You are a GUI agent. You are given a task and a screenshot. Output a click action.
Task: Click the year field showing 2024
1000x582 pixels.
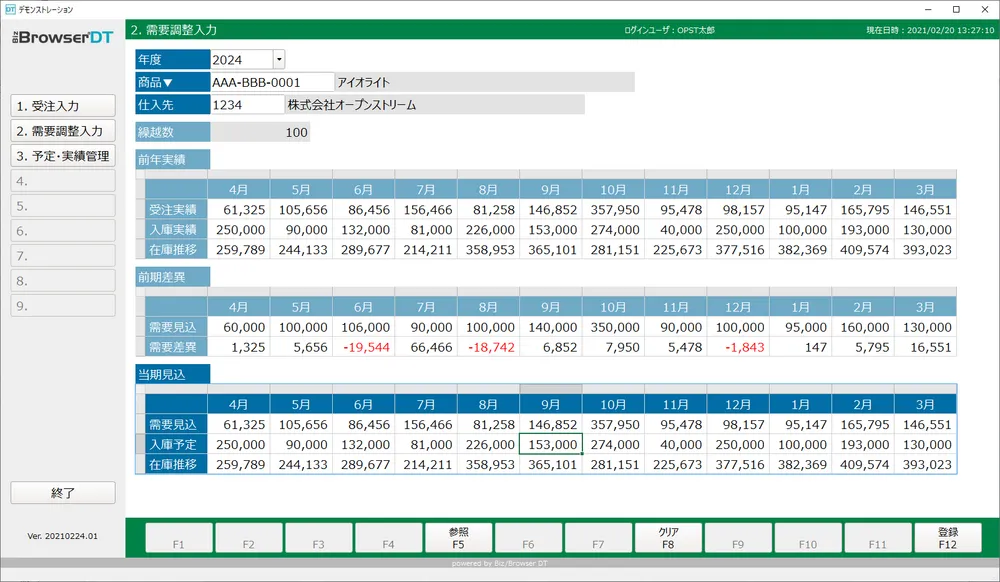(x=241, y=60)
